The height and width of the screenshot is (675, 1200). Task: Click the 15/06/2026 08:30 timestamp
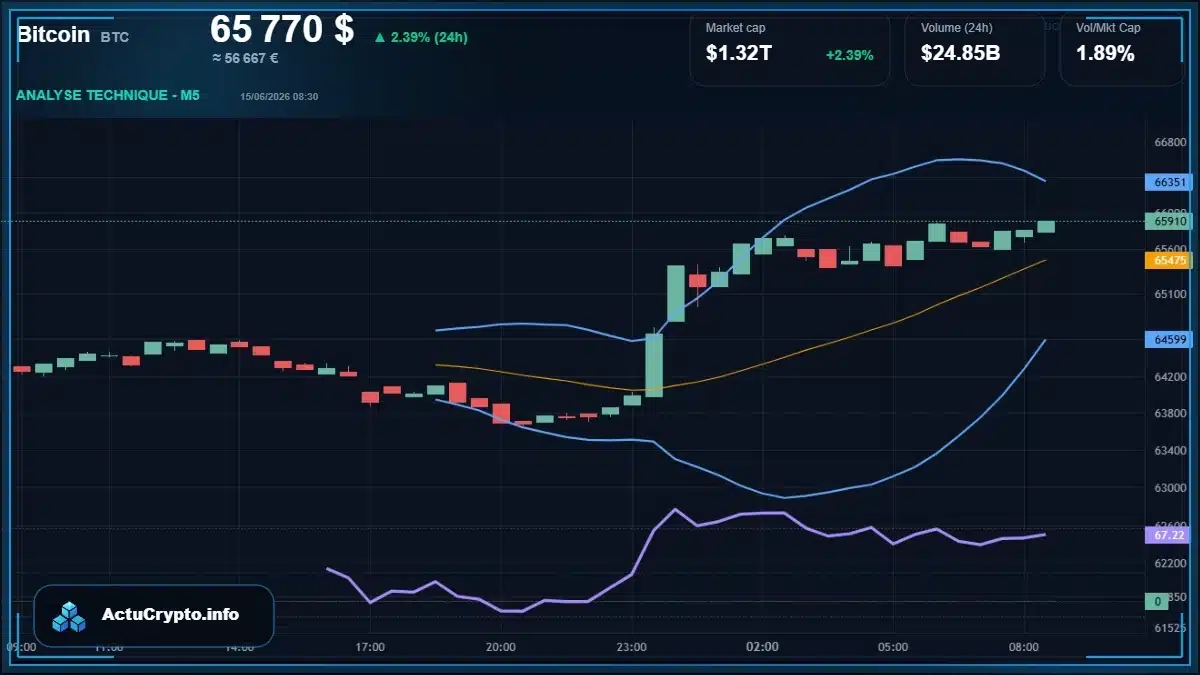click(279, 97)
